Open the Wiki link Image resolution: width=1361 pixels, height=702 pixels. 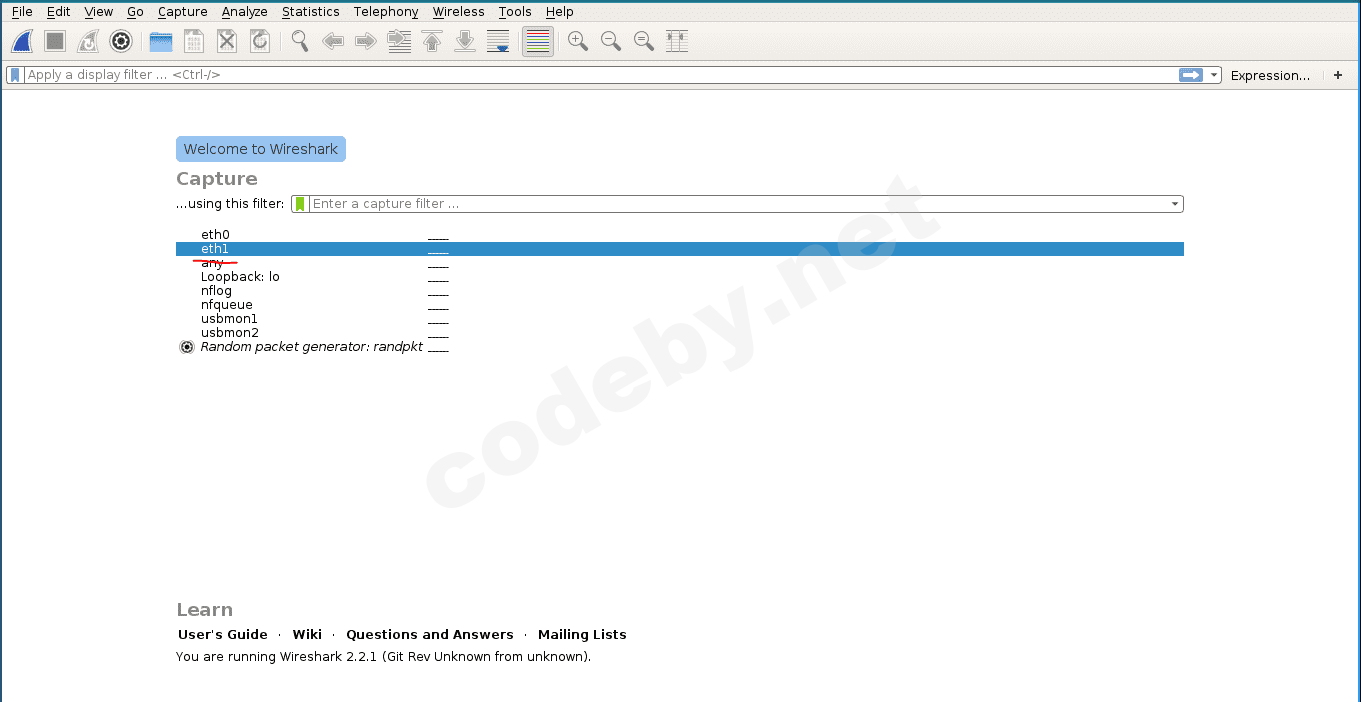coord(307,634)
